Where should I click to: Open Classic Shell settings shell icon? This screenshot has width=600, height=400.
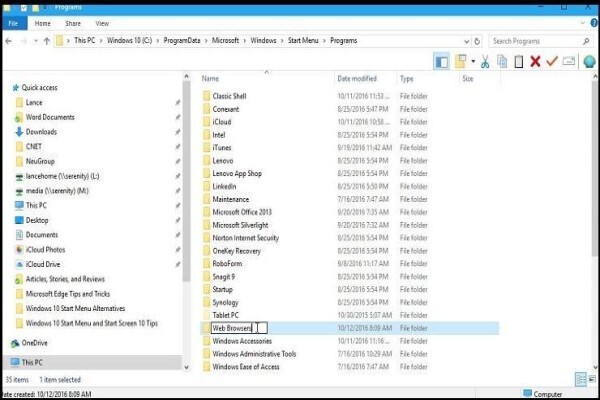point(589,61)
